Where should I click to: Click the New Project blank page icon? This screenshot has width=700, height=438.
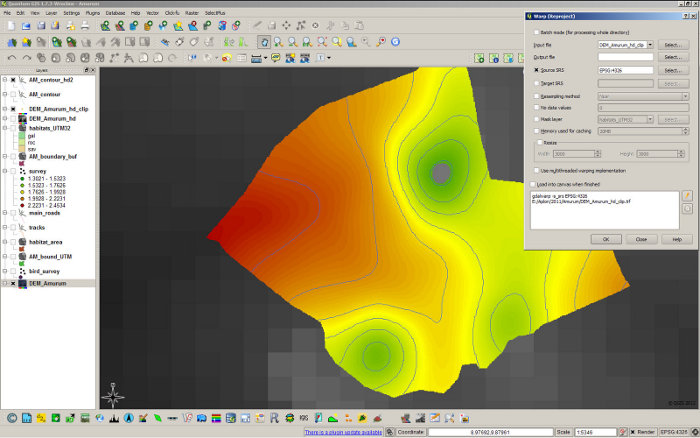[10, 26]
